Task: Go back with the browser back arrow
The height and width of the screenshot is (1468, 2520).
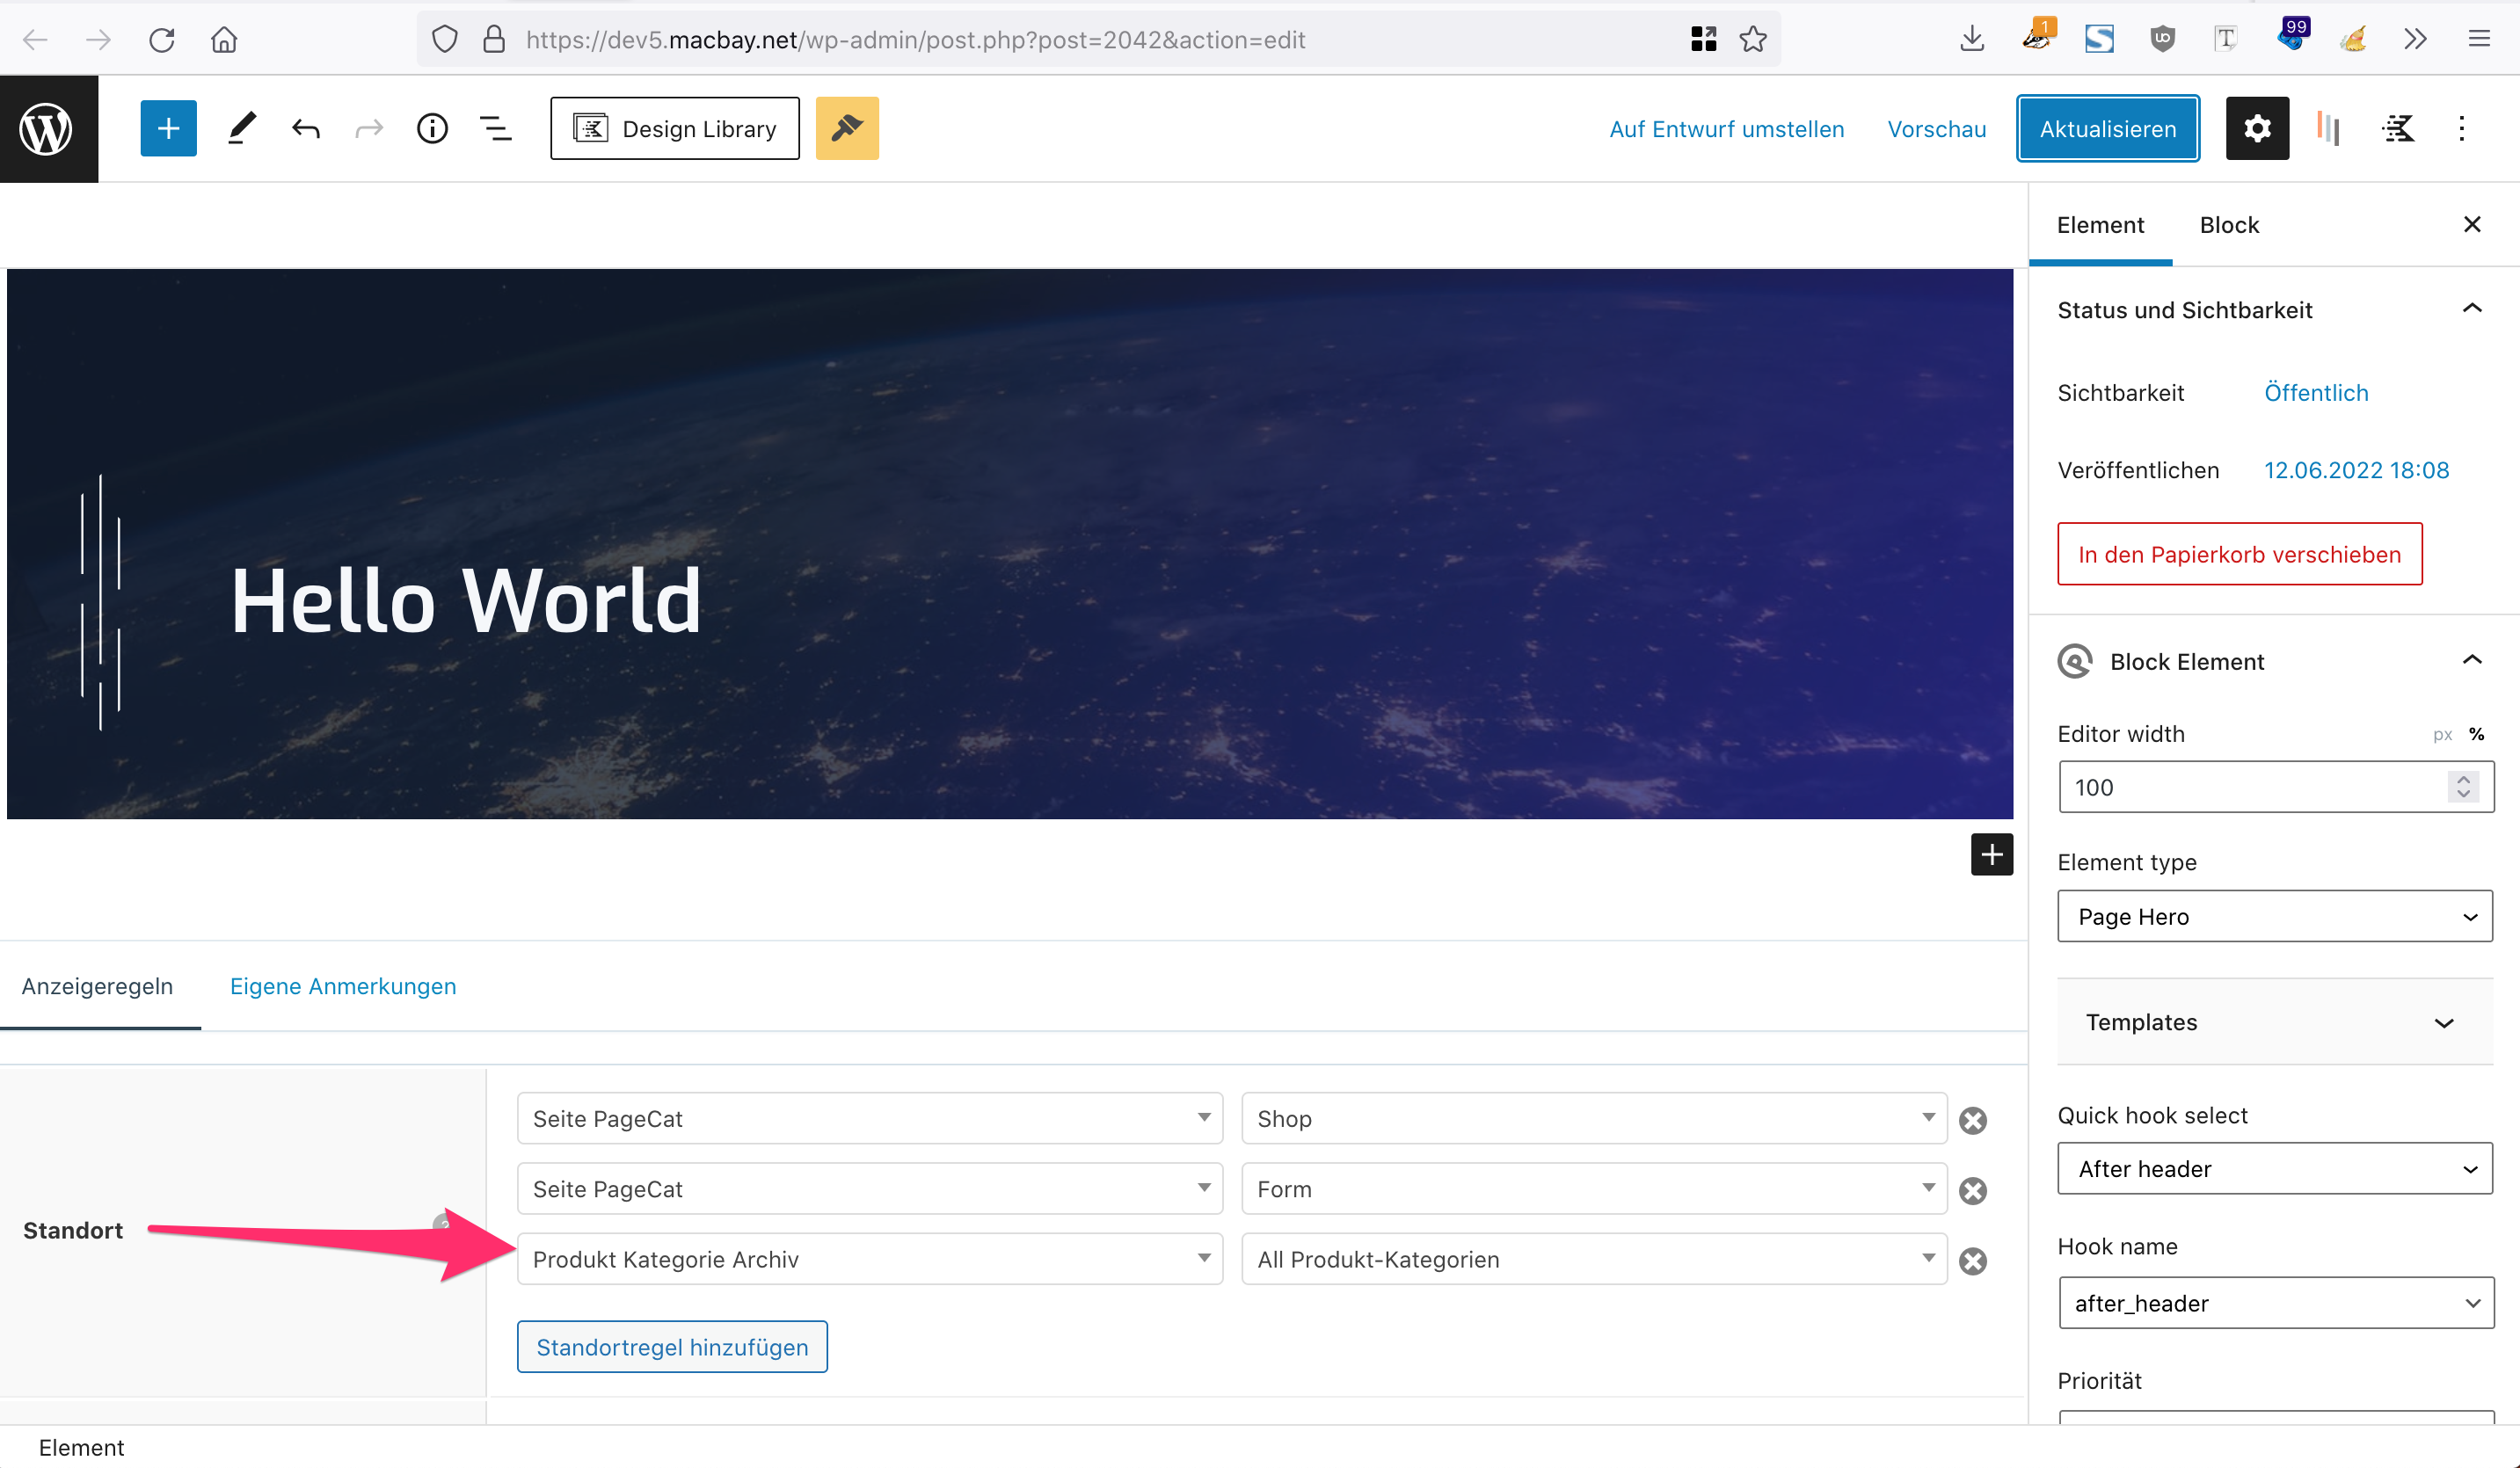Action: pos(36,40)
